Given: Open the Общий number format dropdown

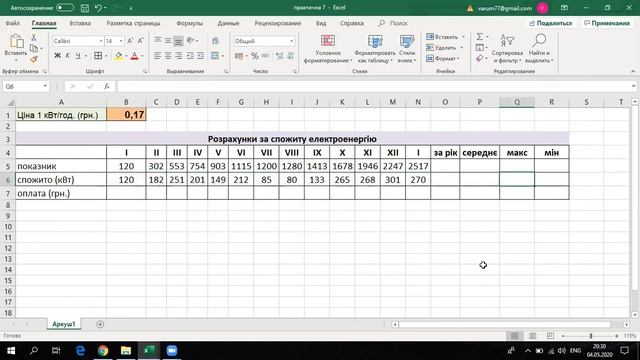Looking at the screenshot, I should coord(291,41).
